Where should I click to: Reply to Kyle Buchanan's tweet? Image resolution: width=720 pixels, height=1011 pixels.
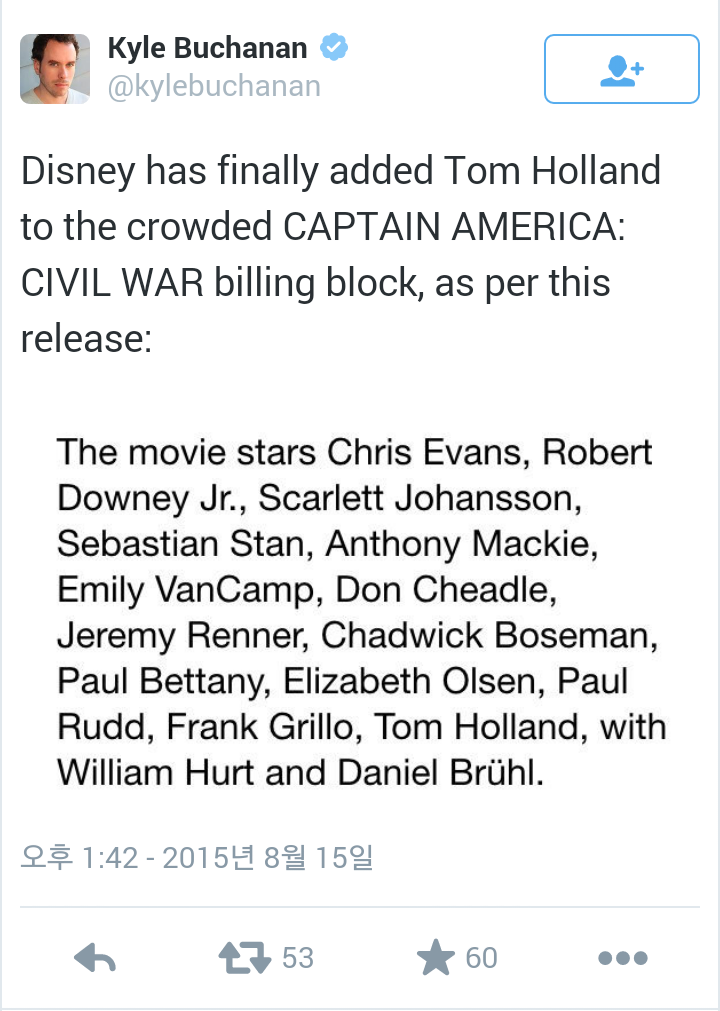point(95,957)
